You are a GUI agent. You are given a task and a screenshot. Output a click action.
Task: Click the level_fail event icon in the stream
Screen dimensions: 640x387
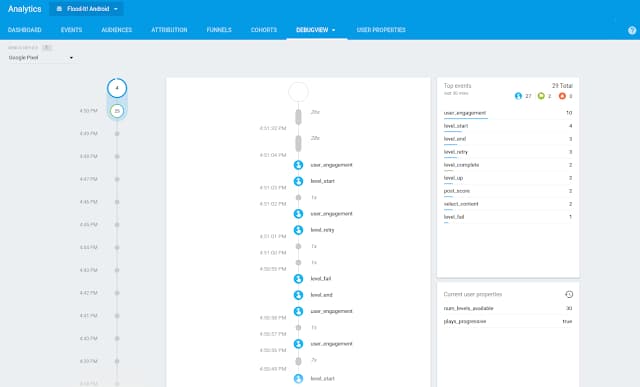[x=298, y=278]
